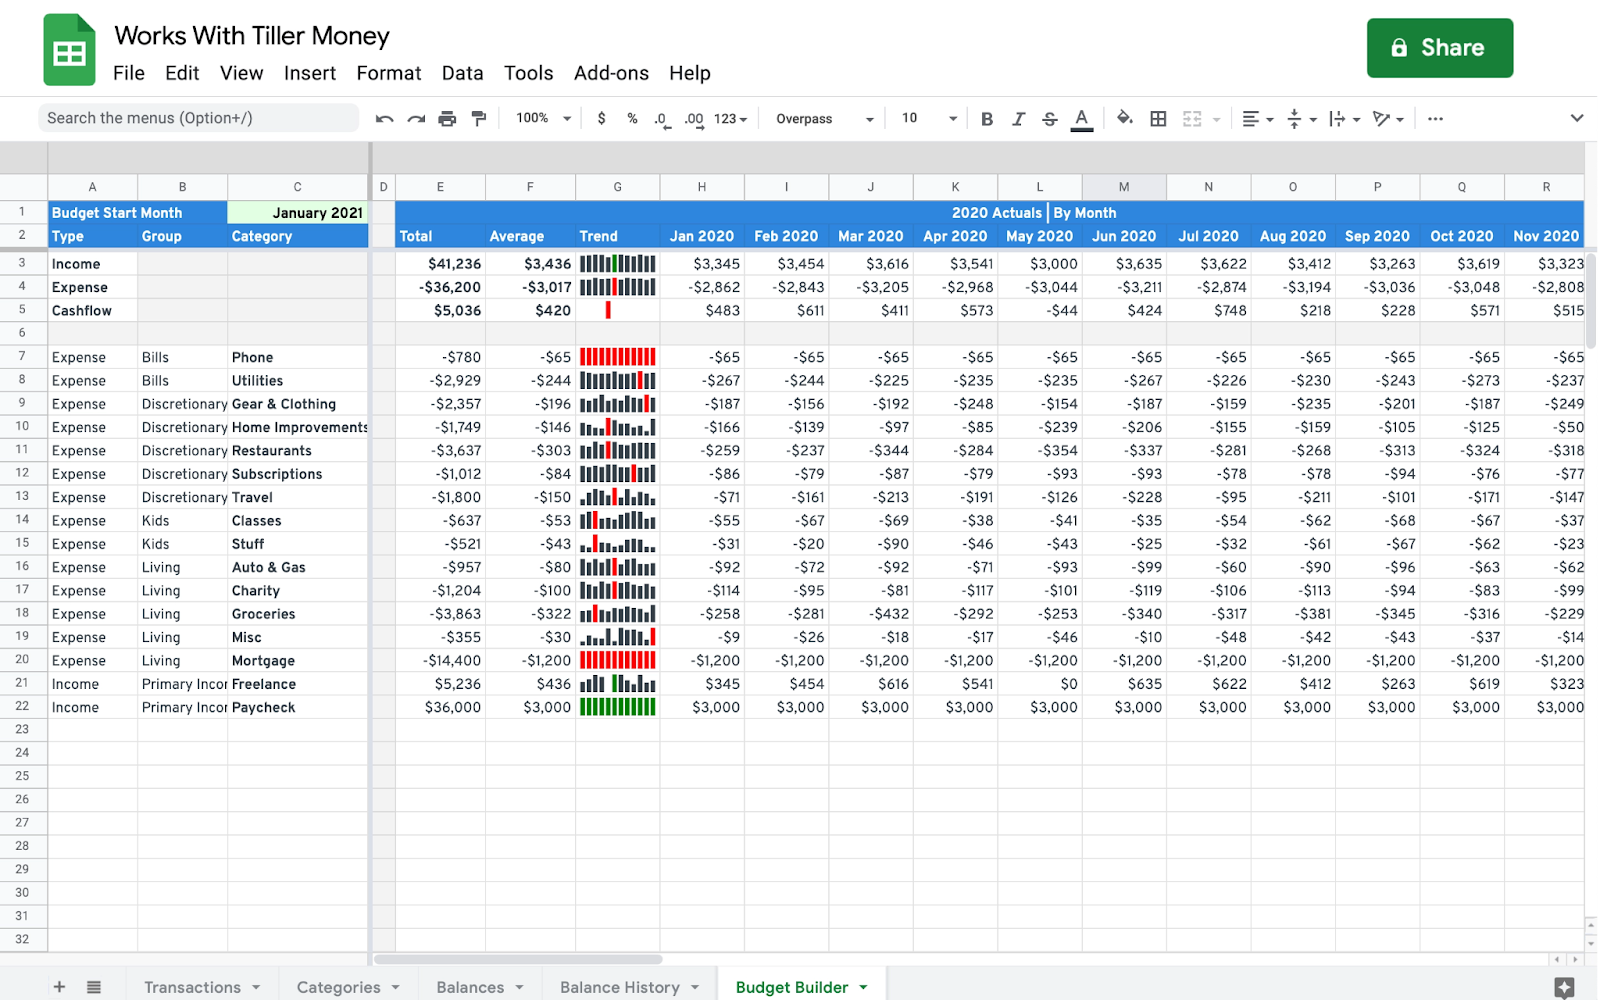The height and width of the screenshot is (1000, 1600).
Task: Open the fill color paint bucket
Action: [x=1125, y=118]
